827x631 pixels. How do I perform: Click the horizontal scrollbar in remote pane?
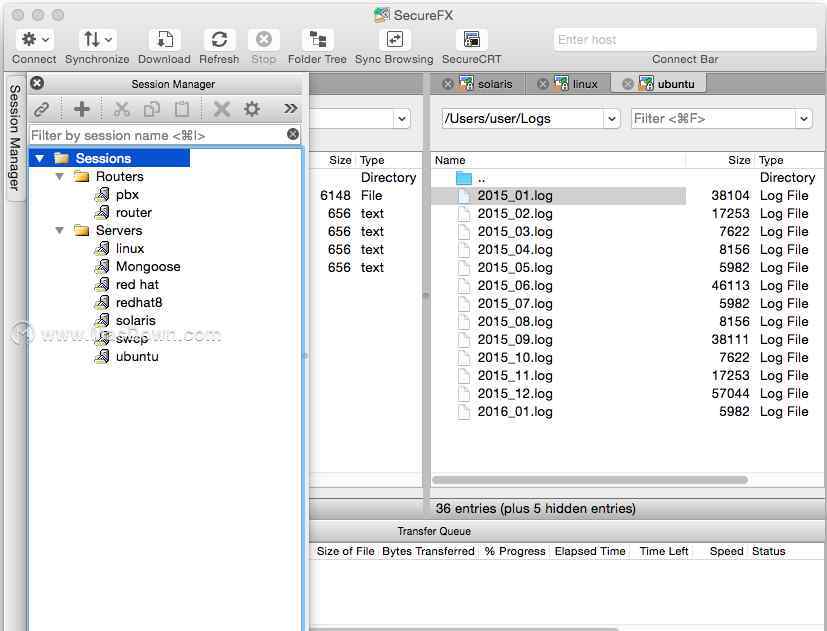[x=590, y=480]
